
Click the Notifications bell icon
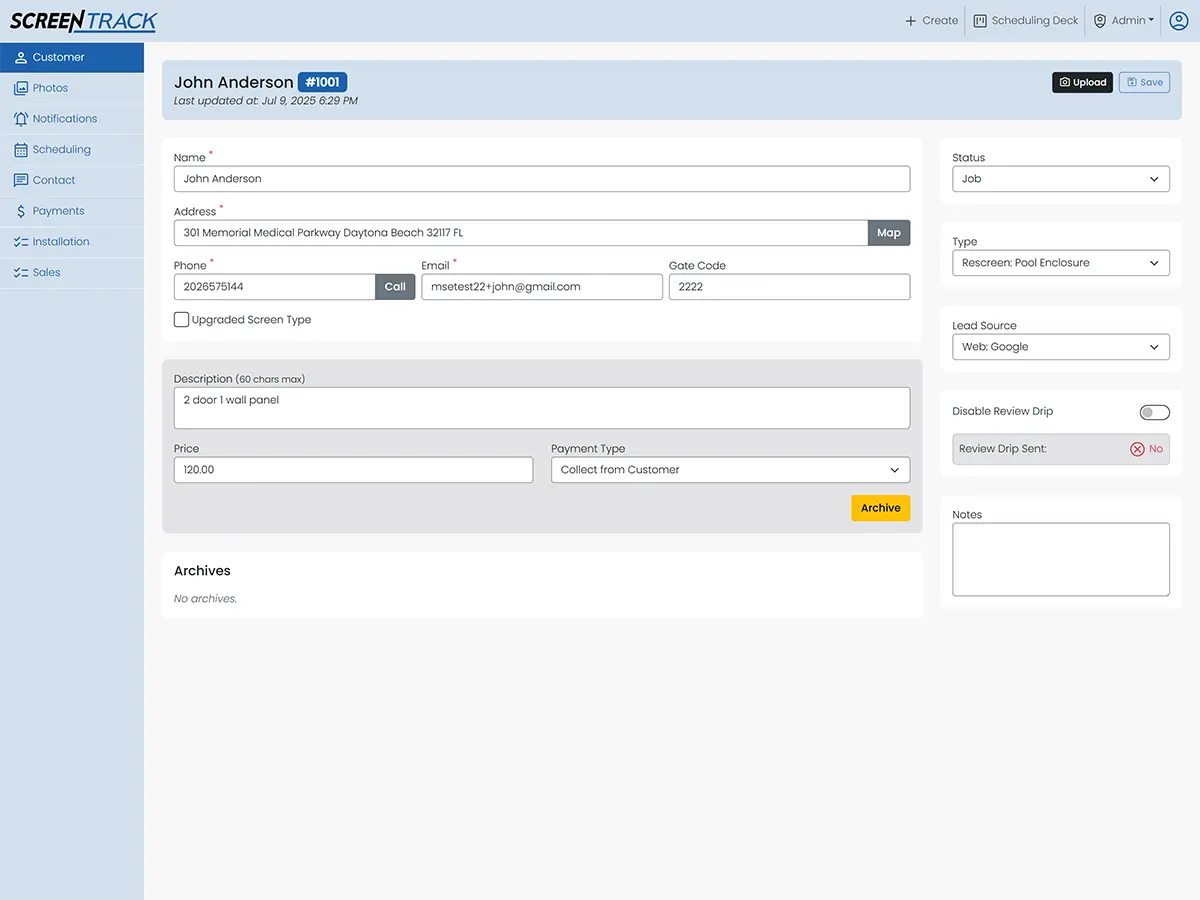pos(21,119)
